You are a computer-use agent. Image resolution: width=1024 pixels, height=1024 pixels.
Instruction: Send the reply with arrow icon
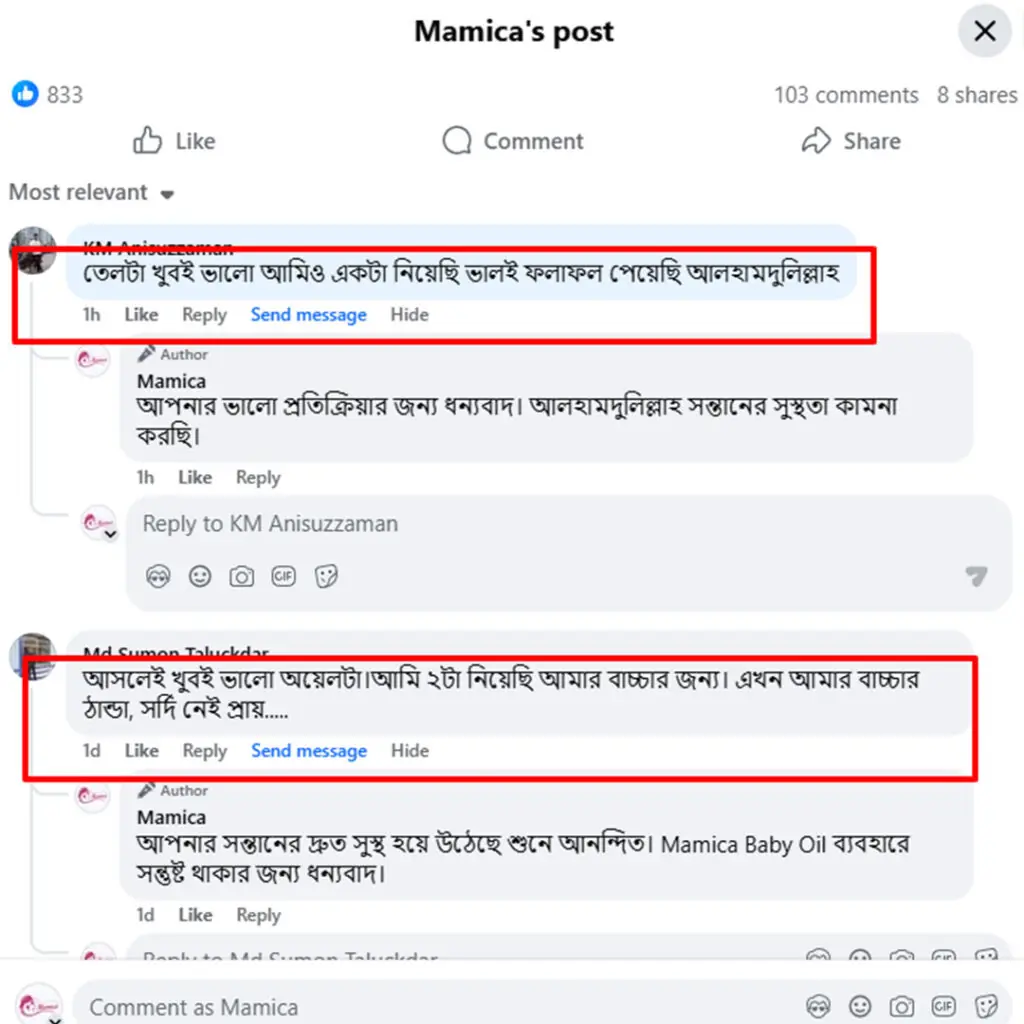pyautogui.click(x=976, y=576)
